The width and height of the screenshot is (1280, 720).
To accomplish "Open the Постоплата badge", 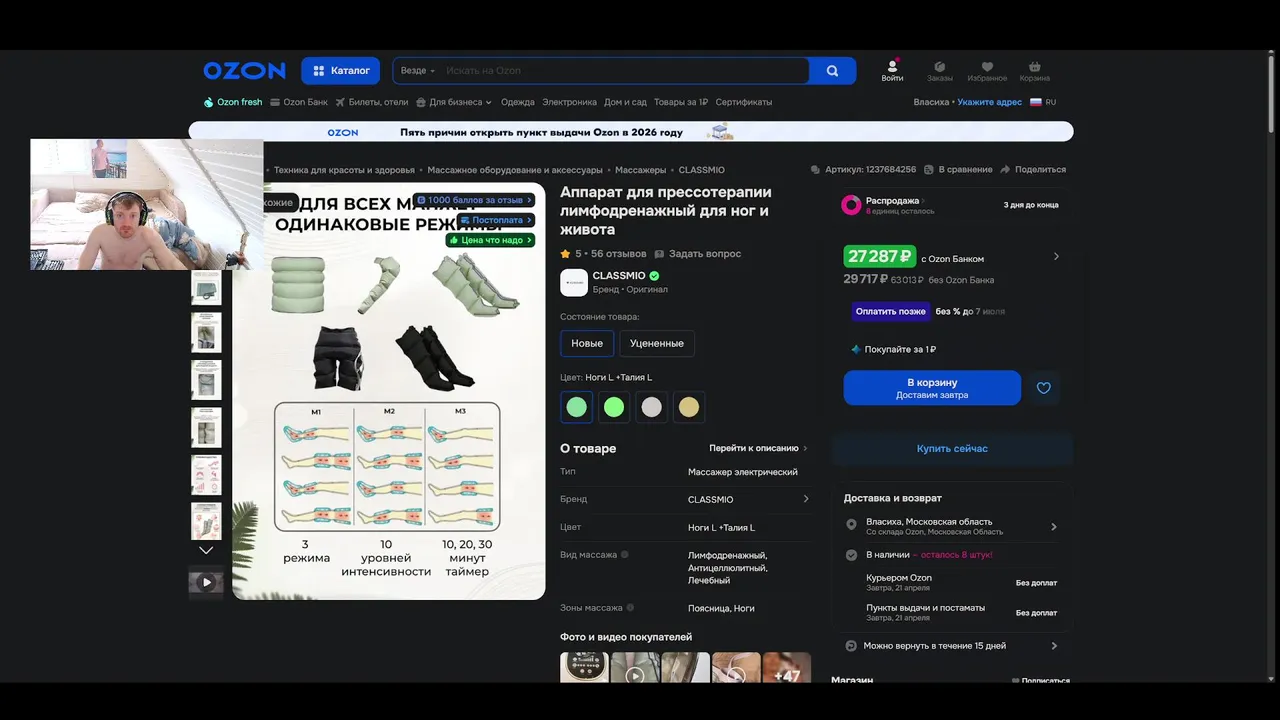I will point(496,220).
